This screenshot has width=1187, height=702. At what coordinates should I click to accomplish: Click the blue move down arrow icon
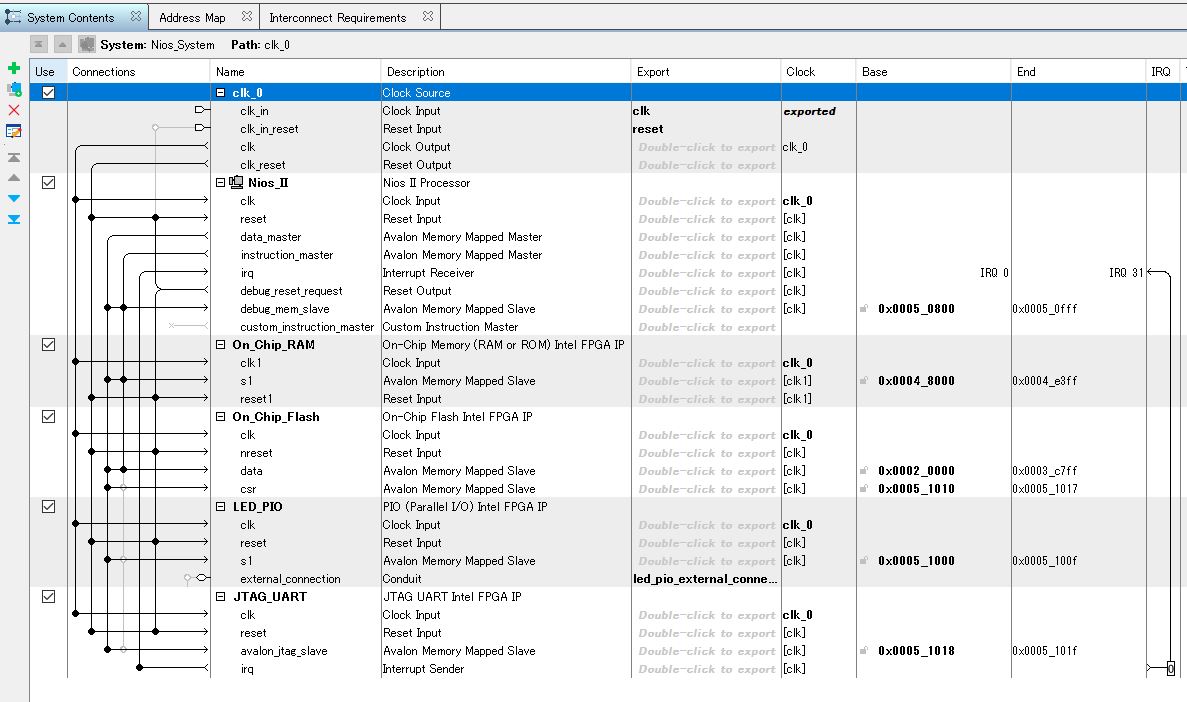pyautogui.click(x=14, y=198)
